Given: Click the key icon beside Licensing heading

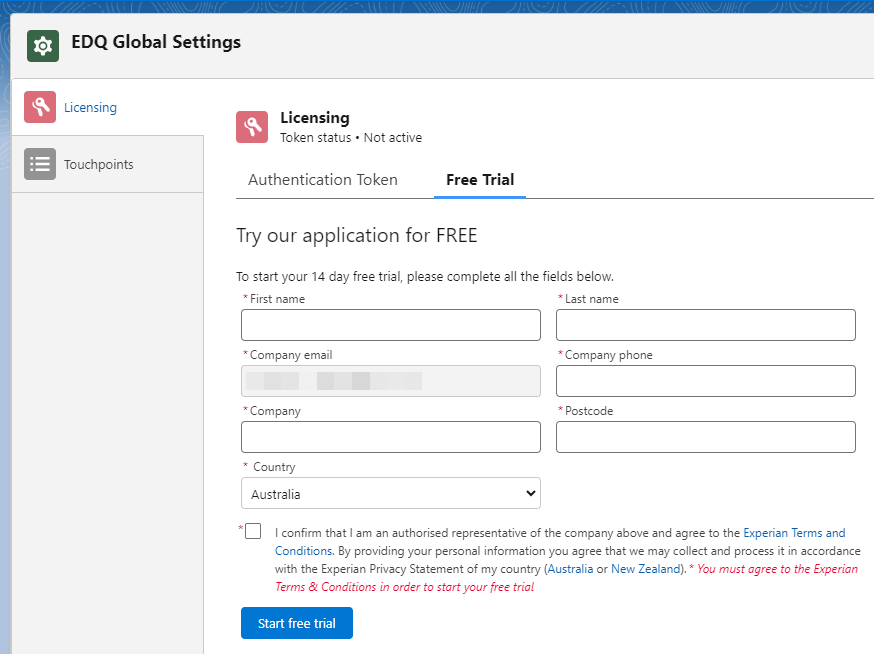Looking at the screenshot, I should click(252, 127).
